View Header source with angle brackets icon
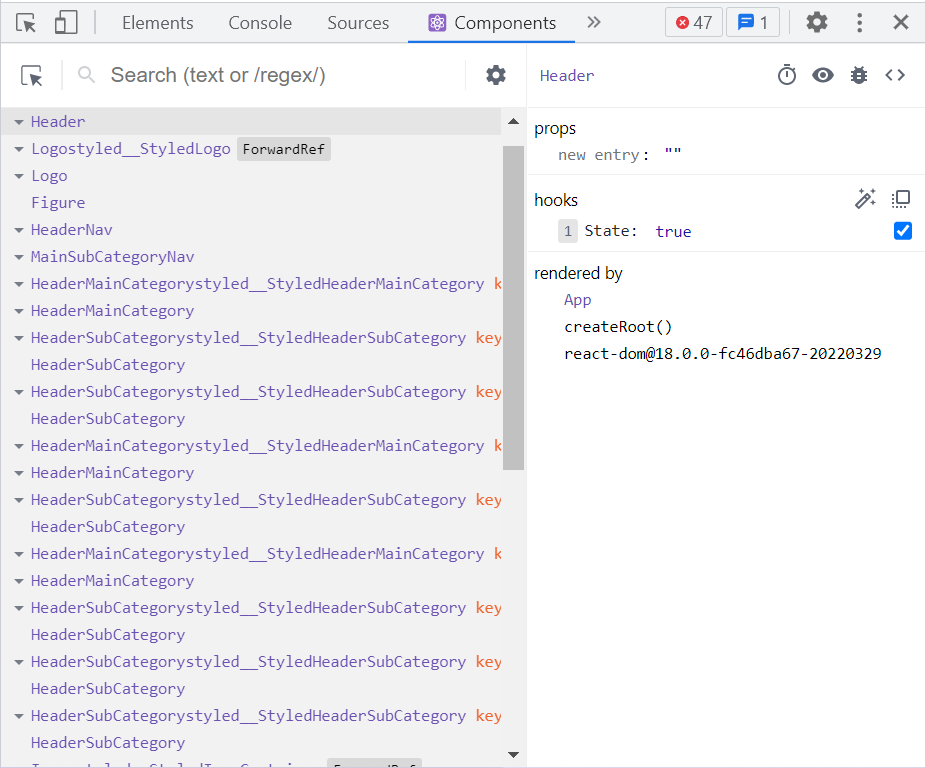 pyautogui.click(x=895, y=76)
